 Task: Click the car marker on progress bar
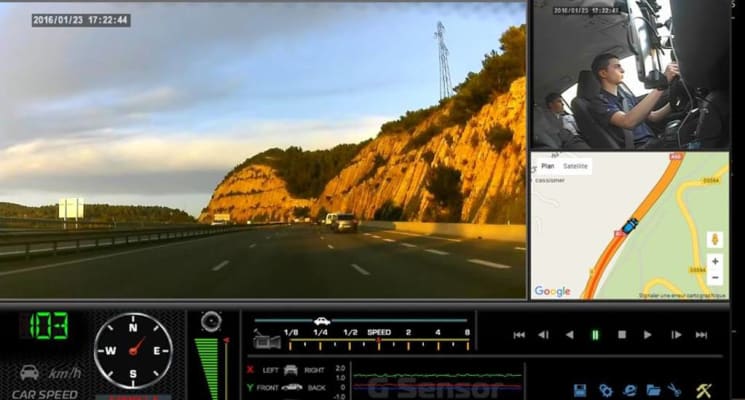[322, 321]
